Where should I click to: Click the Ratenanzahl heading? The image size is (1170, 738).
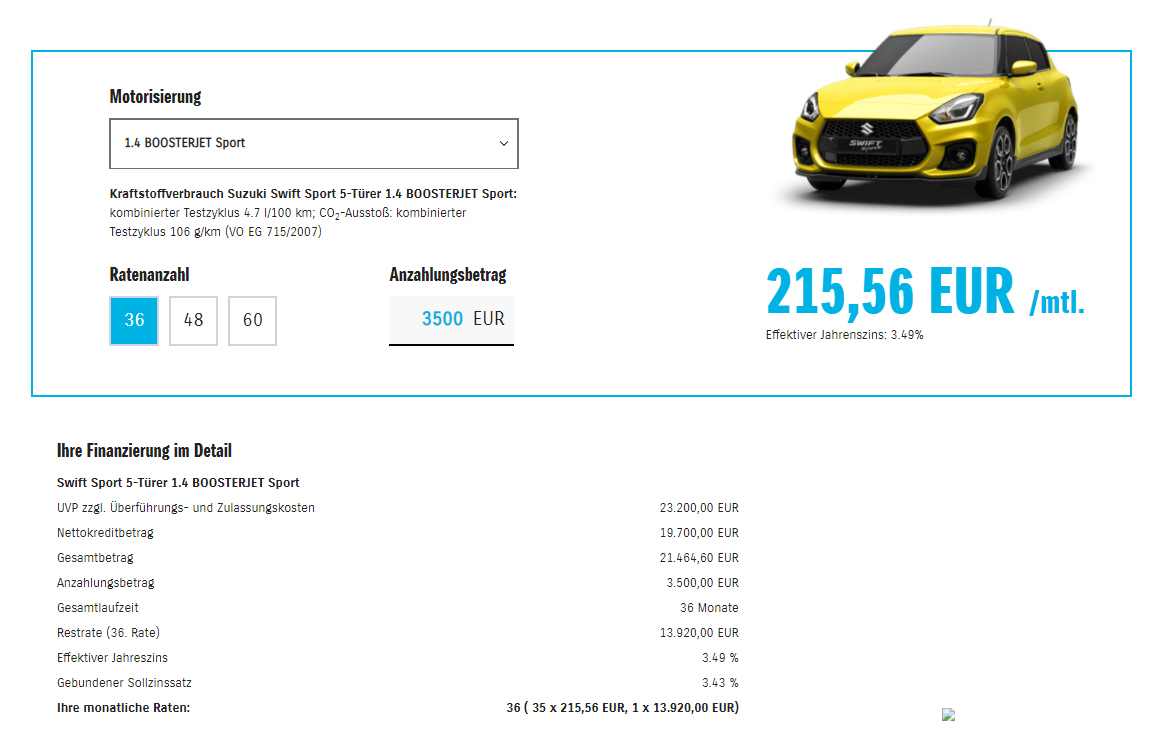(x=149, y=275)
